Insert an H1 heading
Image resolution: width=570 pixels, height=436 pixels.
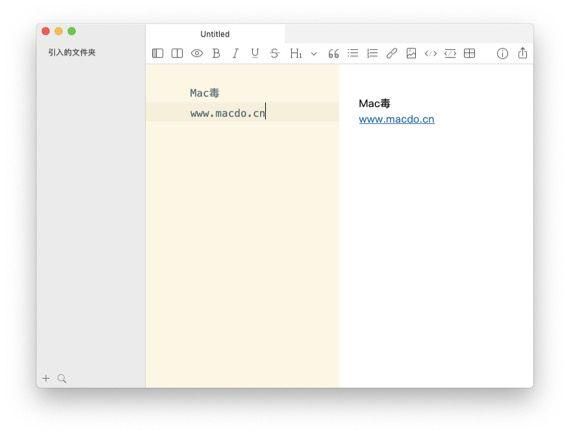pyautogui.click(x=296, y=53)
